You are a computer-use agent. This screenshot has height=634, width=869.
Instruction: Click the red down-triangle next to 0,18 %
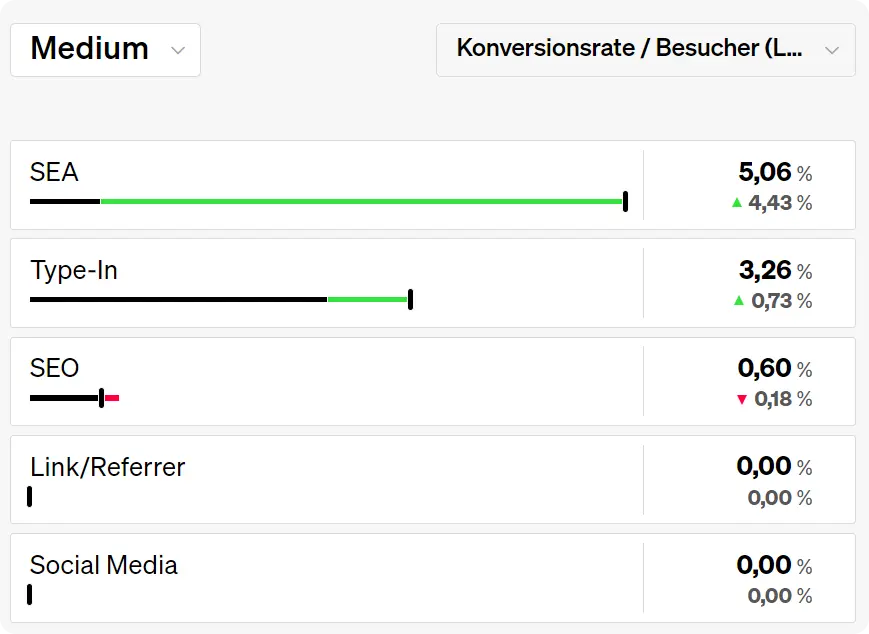click(x=742, y=399)
